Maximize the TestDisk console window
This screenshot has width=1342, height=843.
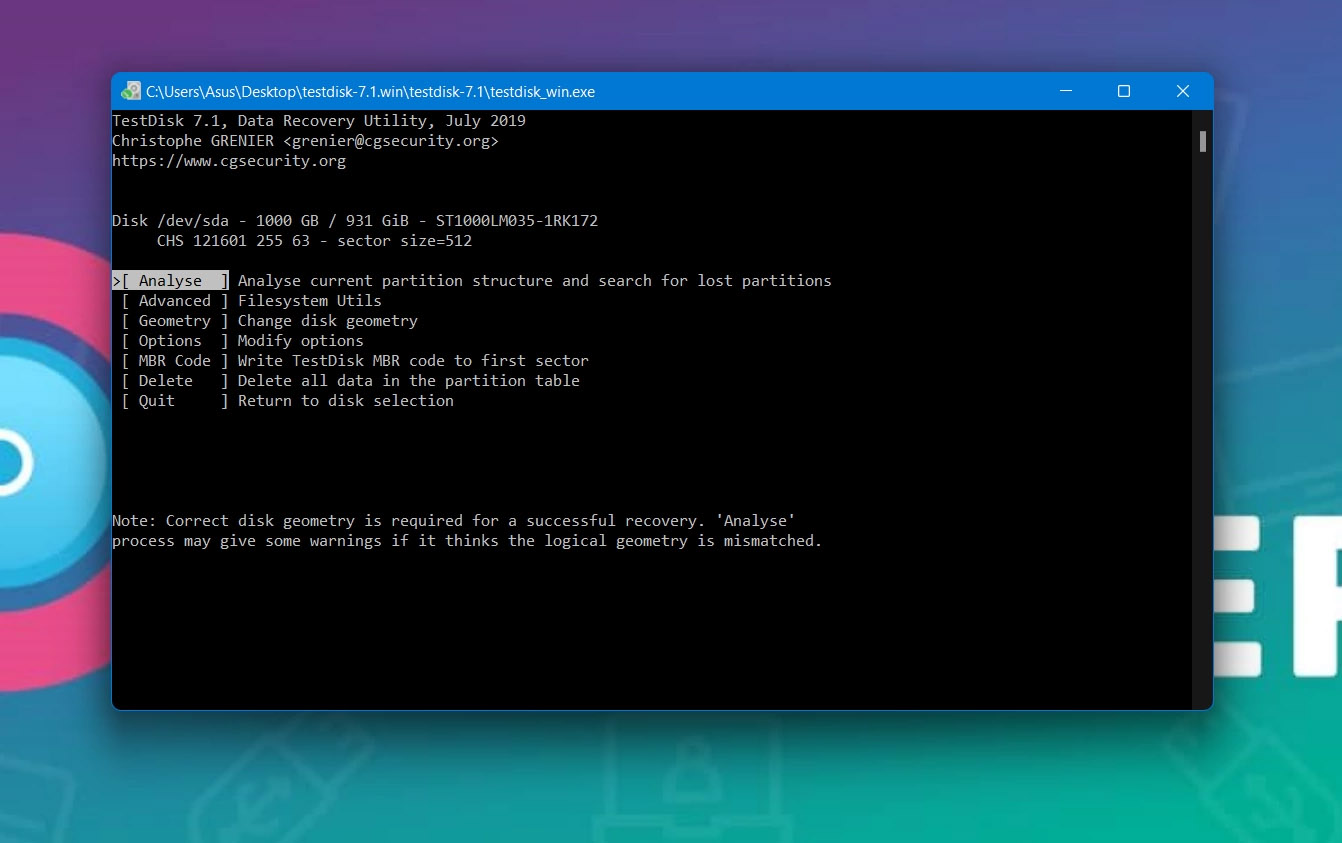pos(1124,91)
